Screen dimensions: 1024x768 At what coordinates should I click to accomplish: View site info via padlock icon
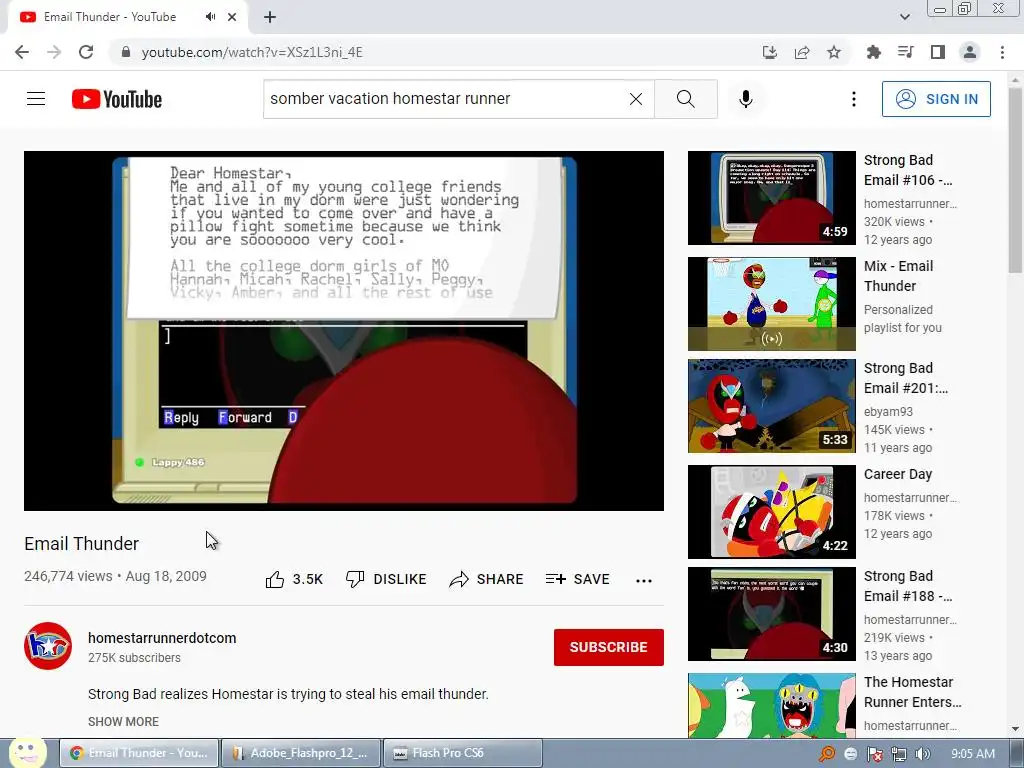[126, 52]
